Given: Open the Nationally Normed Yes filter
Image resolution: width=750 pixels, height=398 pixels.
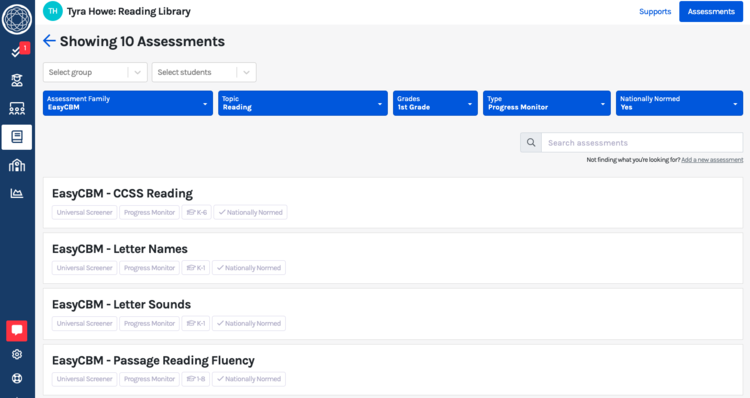Looking at the screenshot, I should point(679,103).
